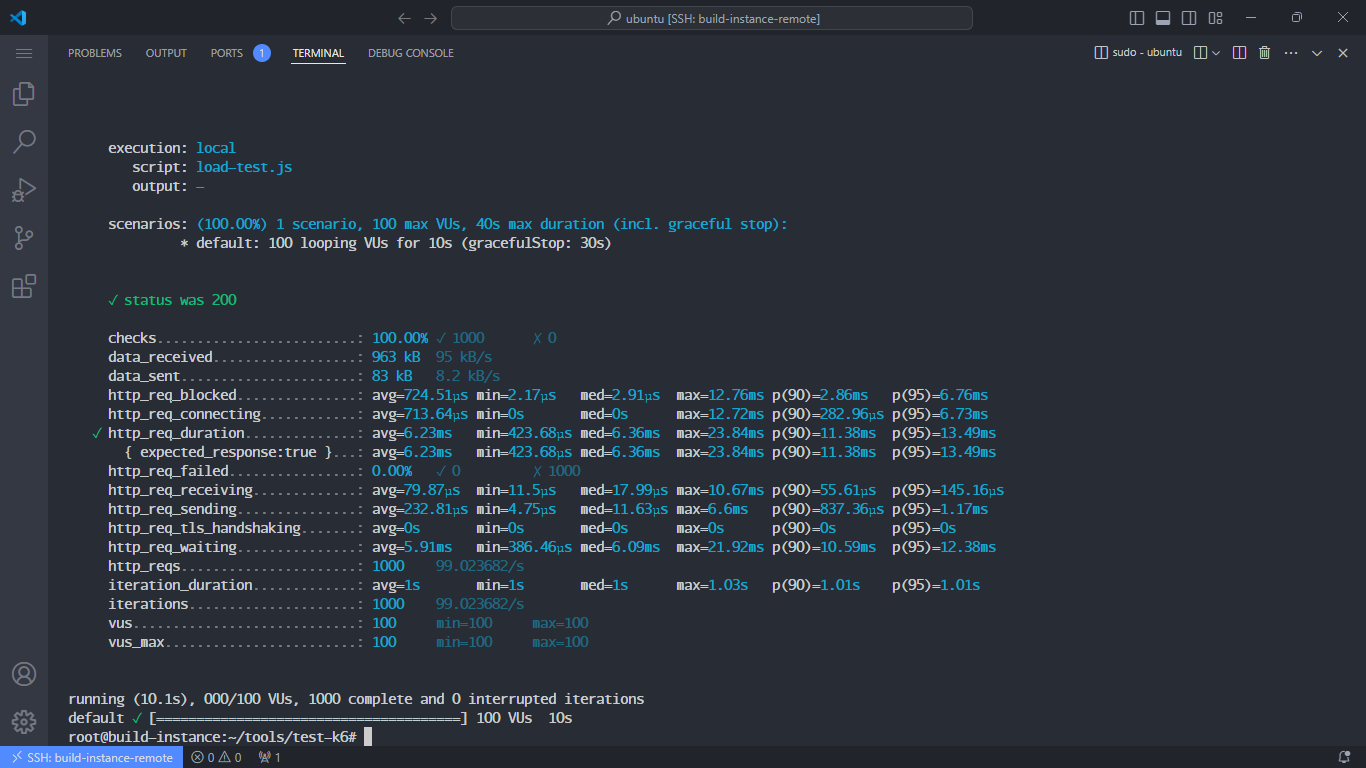Click the iteration_duration metric label
This screenshot has width=1366, height=768.
pos(180,585)
